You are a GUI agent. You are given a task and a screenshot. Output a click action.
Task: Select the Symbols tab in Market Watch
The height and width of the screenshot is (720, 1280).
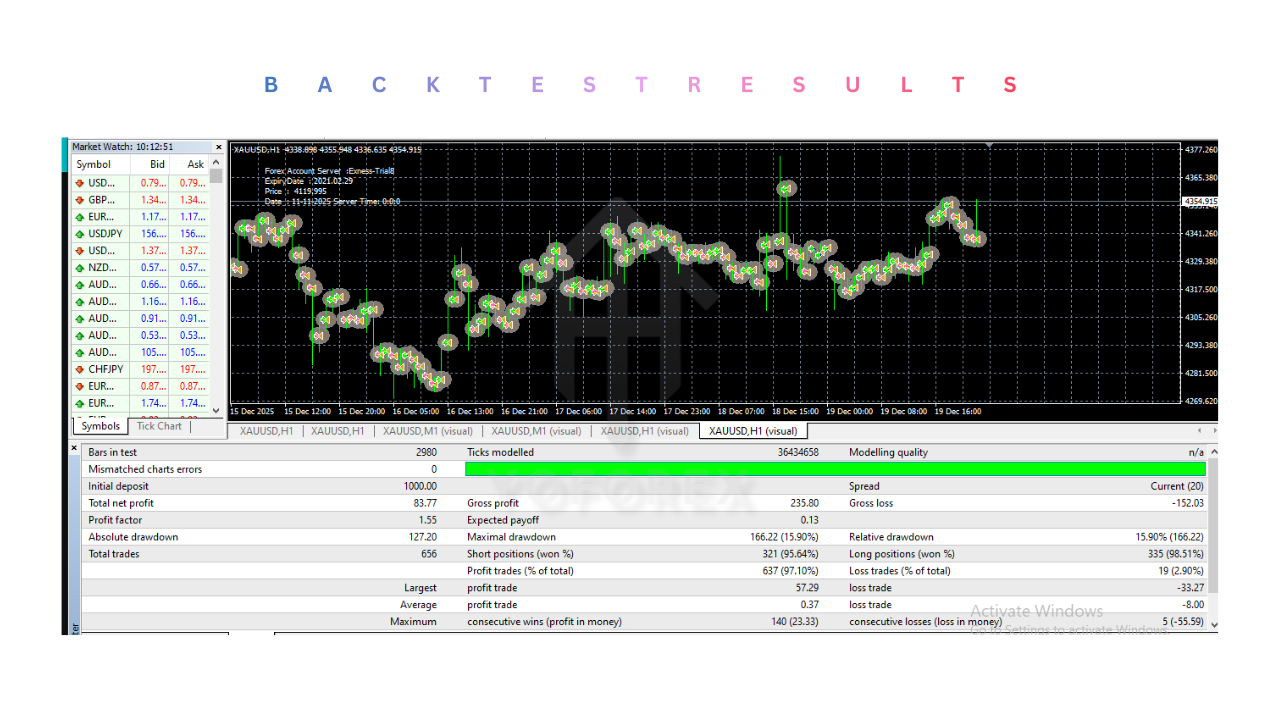100,426
